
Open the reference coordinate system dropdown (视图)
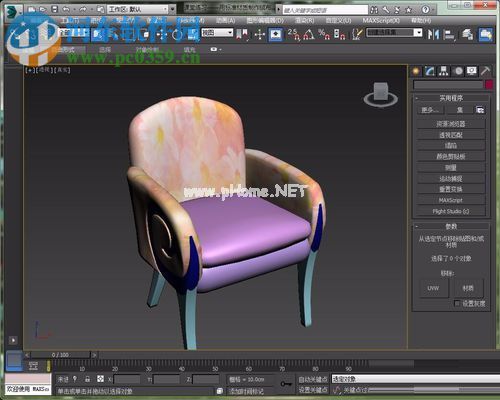217,33
